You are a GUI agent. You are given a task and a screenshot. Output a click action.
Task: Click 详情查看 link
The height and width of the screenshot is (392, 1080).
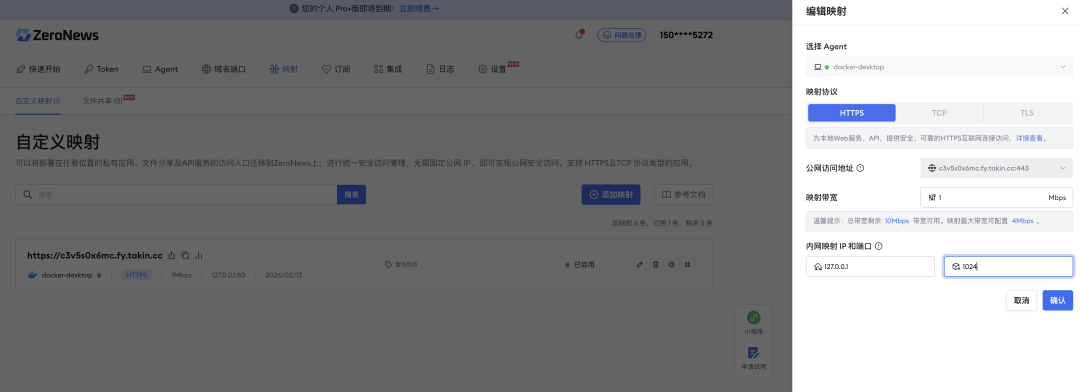(x=1031, y=138)
